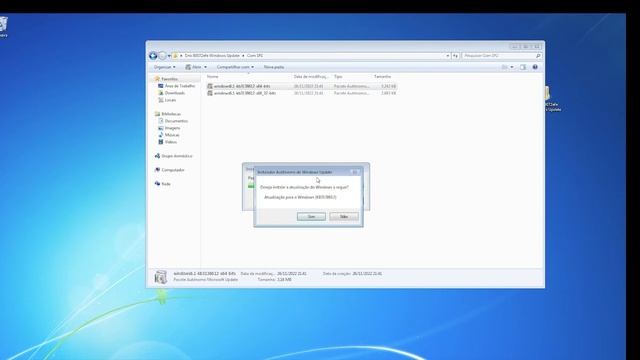Viewport: 640px width, 360px height.
Task: Click the Windows Update folder icon on the desktop
Action: pyautogui.click(x=547, y=94)
